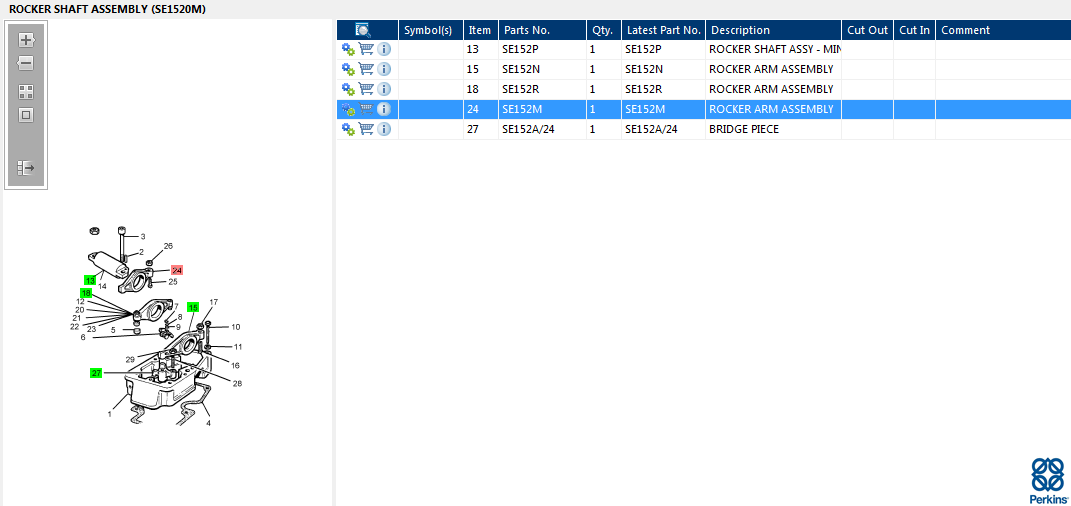Add SE152N to cart
1071x506 pixels.
[366, 69]
